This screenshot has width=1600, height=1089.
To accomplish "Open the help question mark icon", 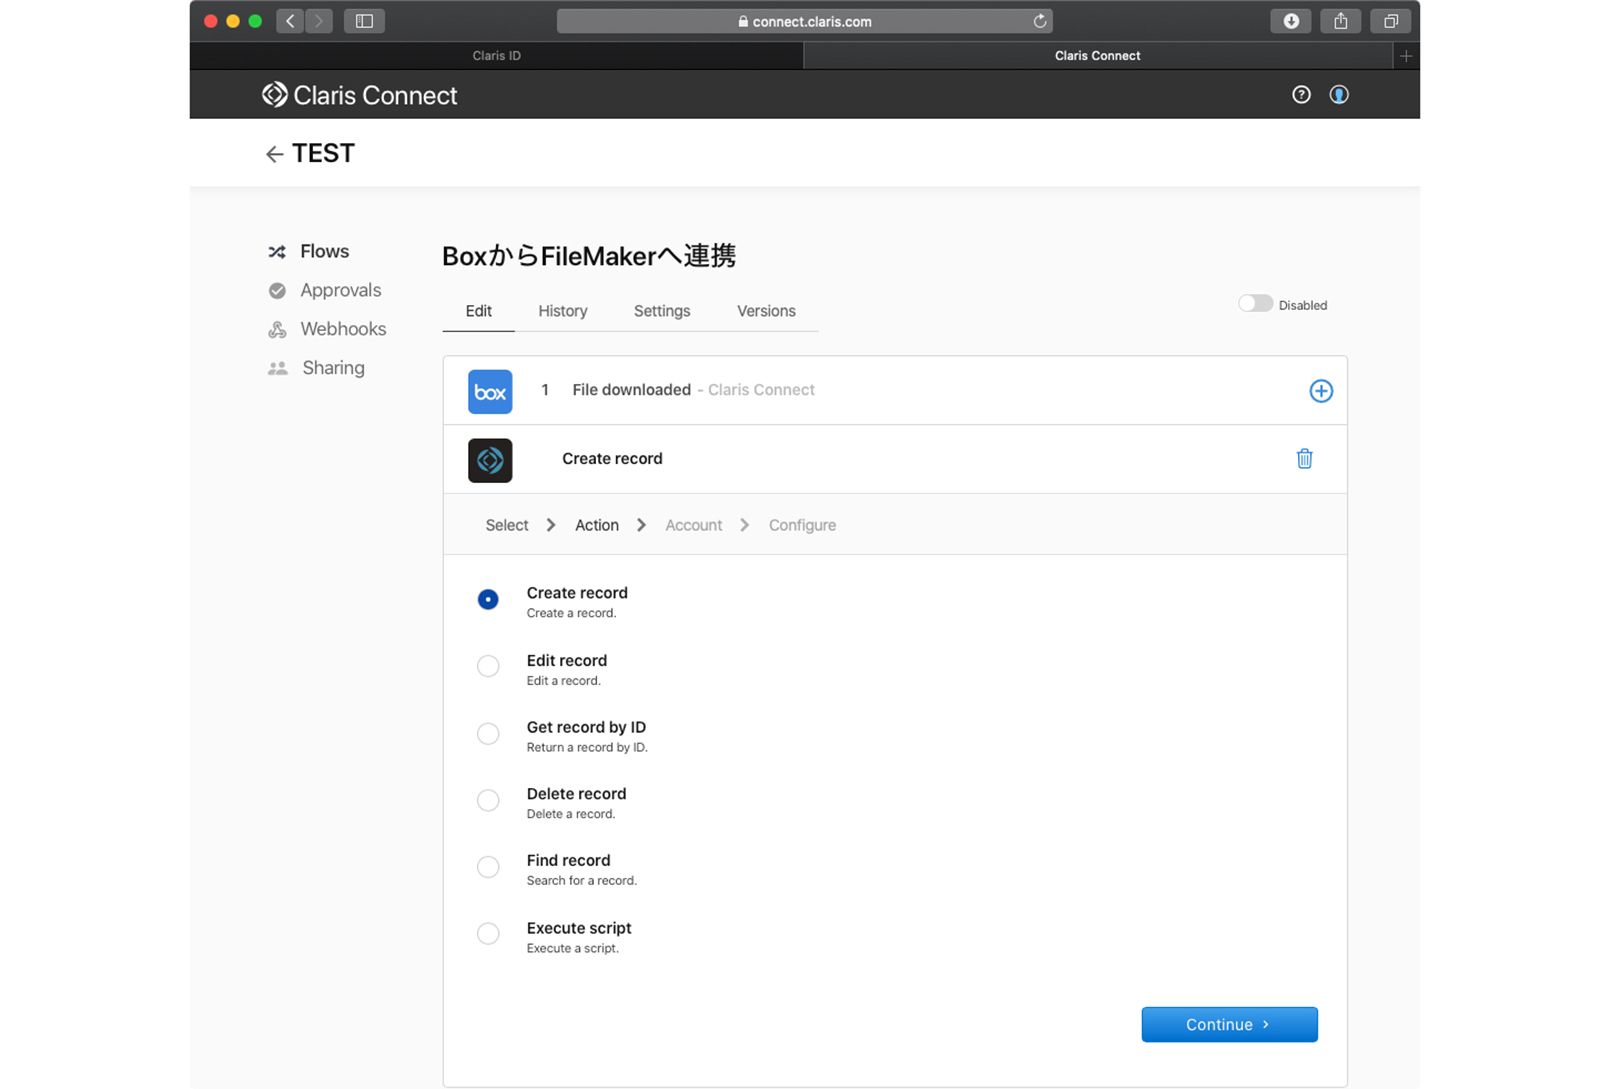I will 1301,95.
